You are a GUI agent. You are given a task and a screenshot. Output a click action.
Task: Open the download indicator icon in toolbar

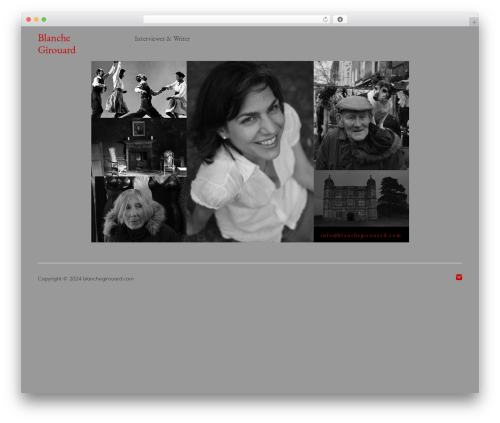click(340, 20)
